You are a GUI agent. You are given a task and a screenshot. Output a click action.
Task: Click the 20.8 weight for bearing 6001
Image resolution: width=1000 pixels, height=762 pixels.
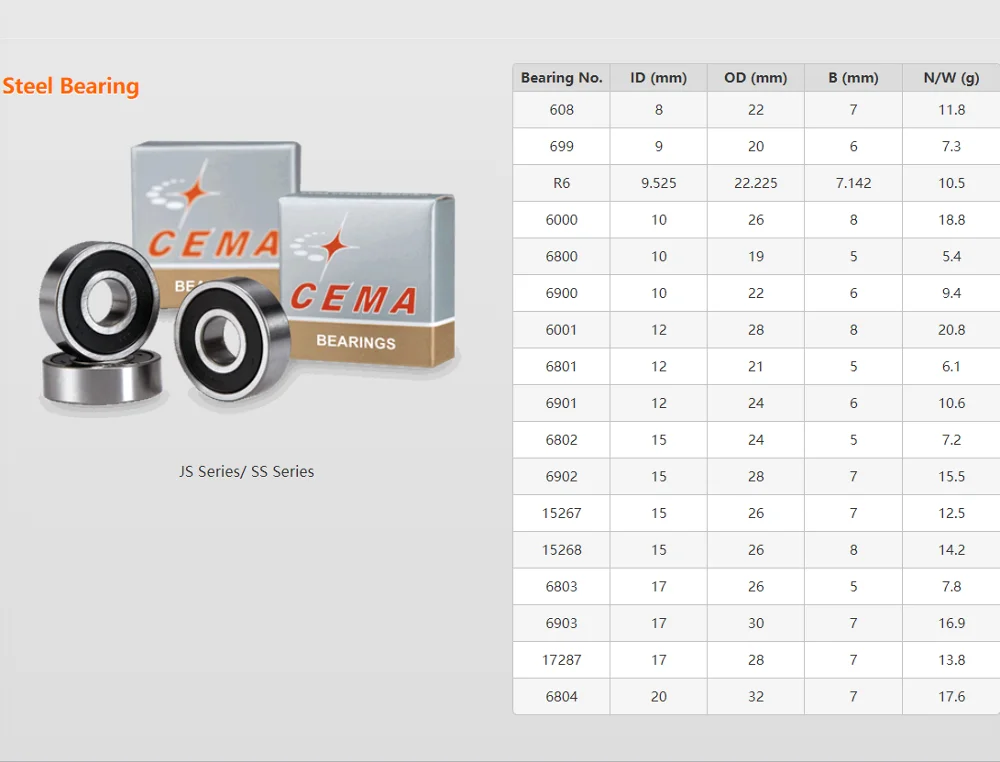951,330
